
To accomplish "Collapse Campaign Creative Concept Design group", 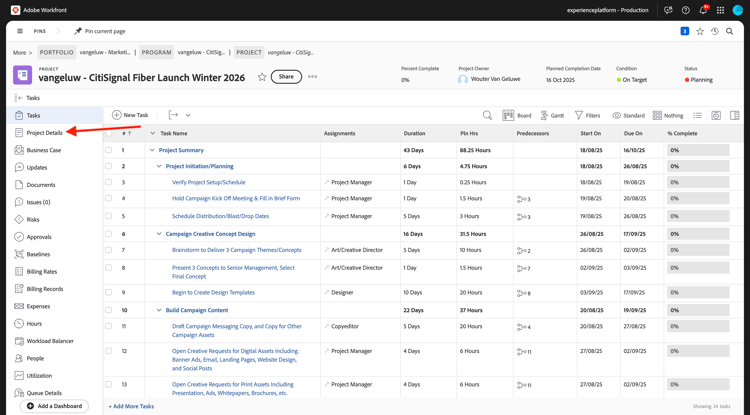I will click(159, 234).
